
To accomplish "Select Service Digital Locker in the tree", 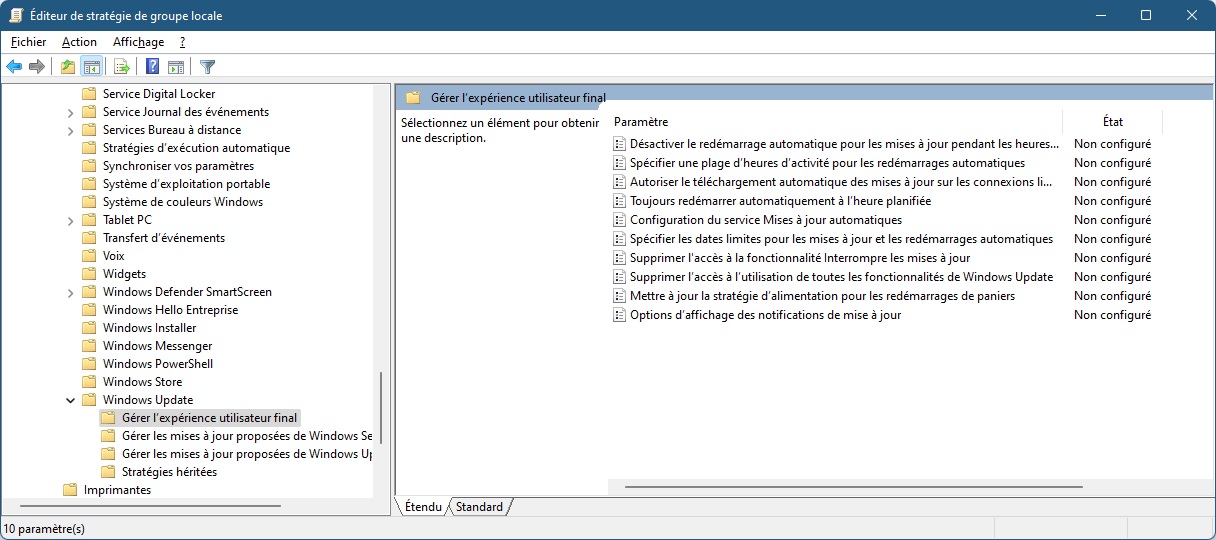I will click(159, 94).
